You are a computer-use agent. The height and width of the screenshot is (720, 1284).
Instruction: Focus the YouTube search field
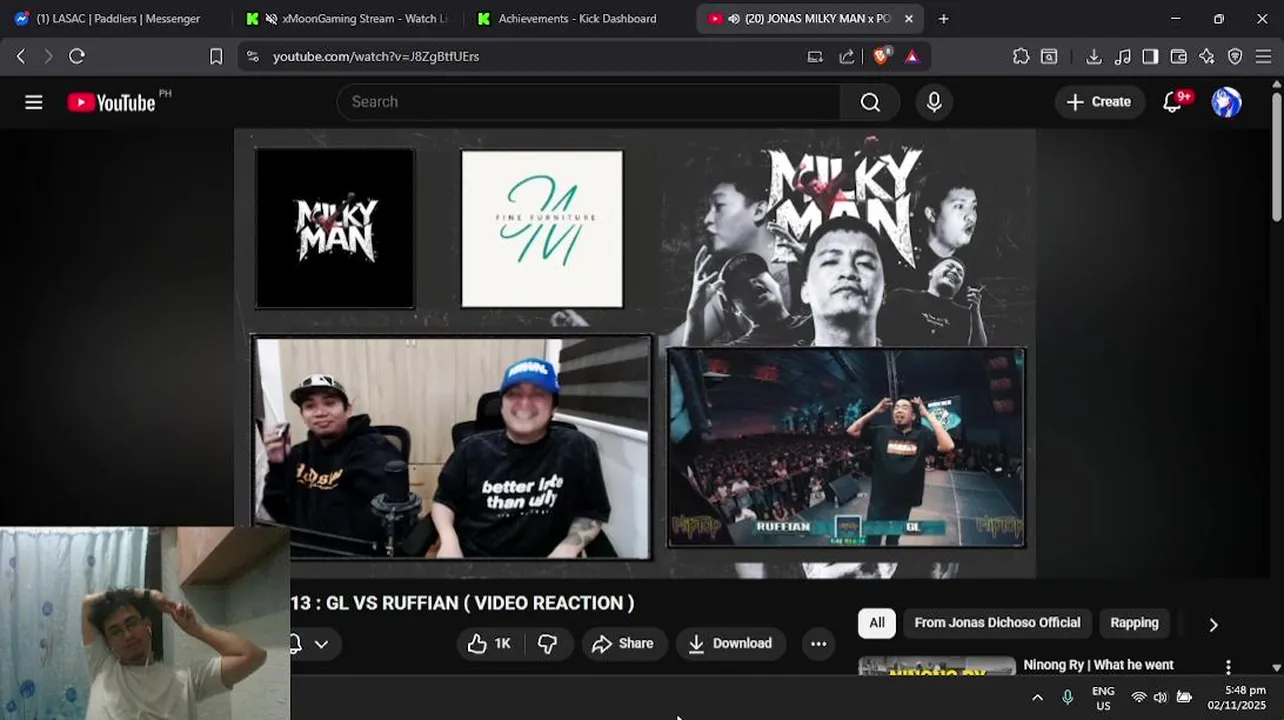pos(590,102)
